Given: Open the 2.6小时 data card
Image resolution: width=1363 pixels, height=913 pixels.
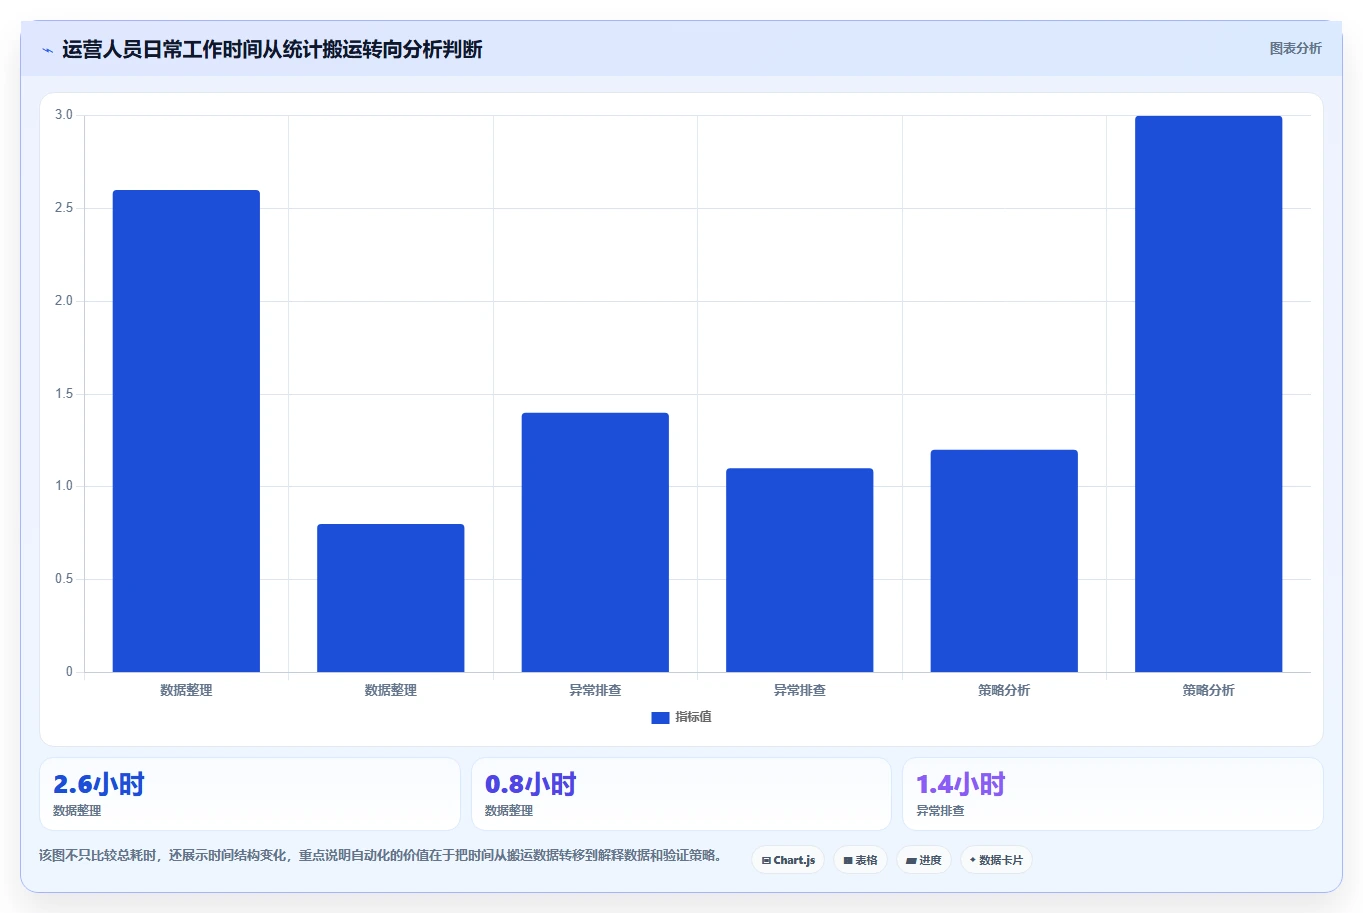Looking at the screenshot, I should pos(250,794).
